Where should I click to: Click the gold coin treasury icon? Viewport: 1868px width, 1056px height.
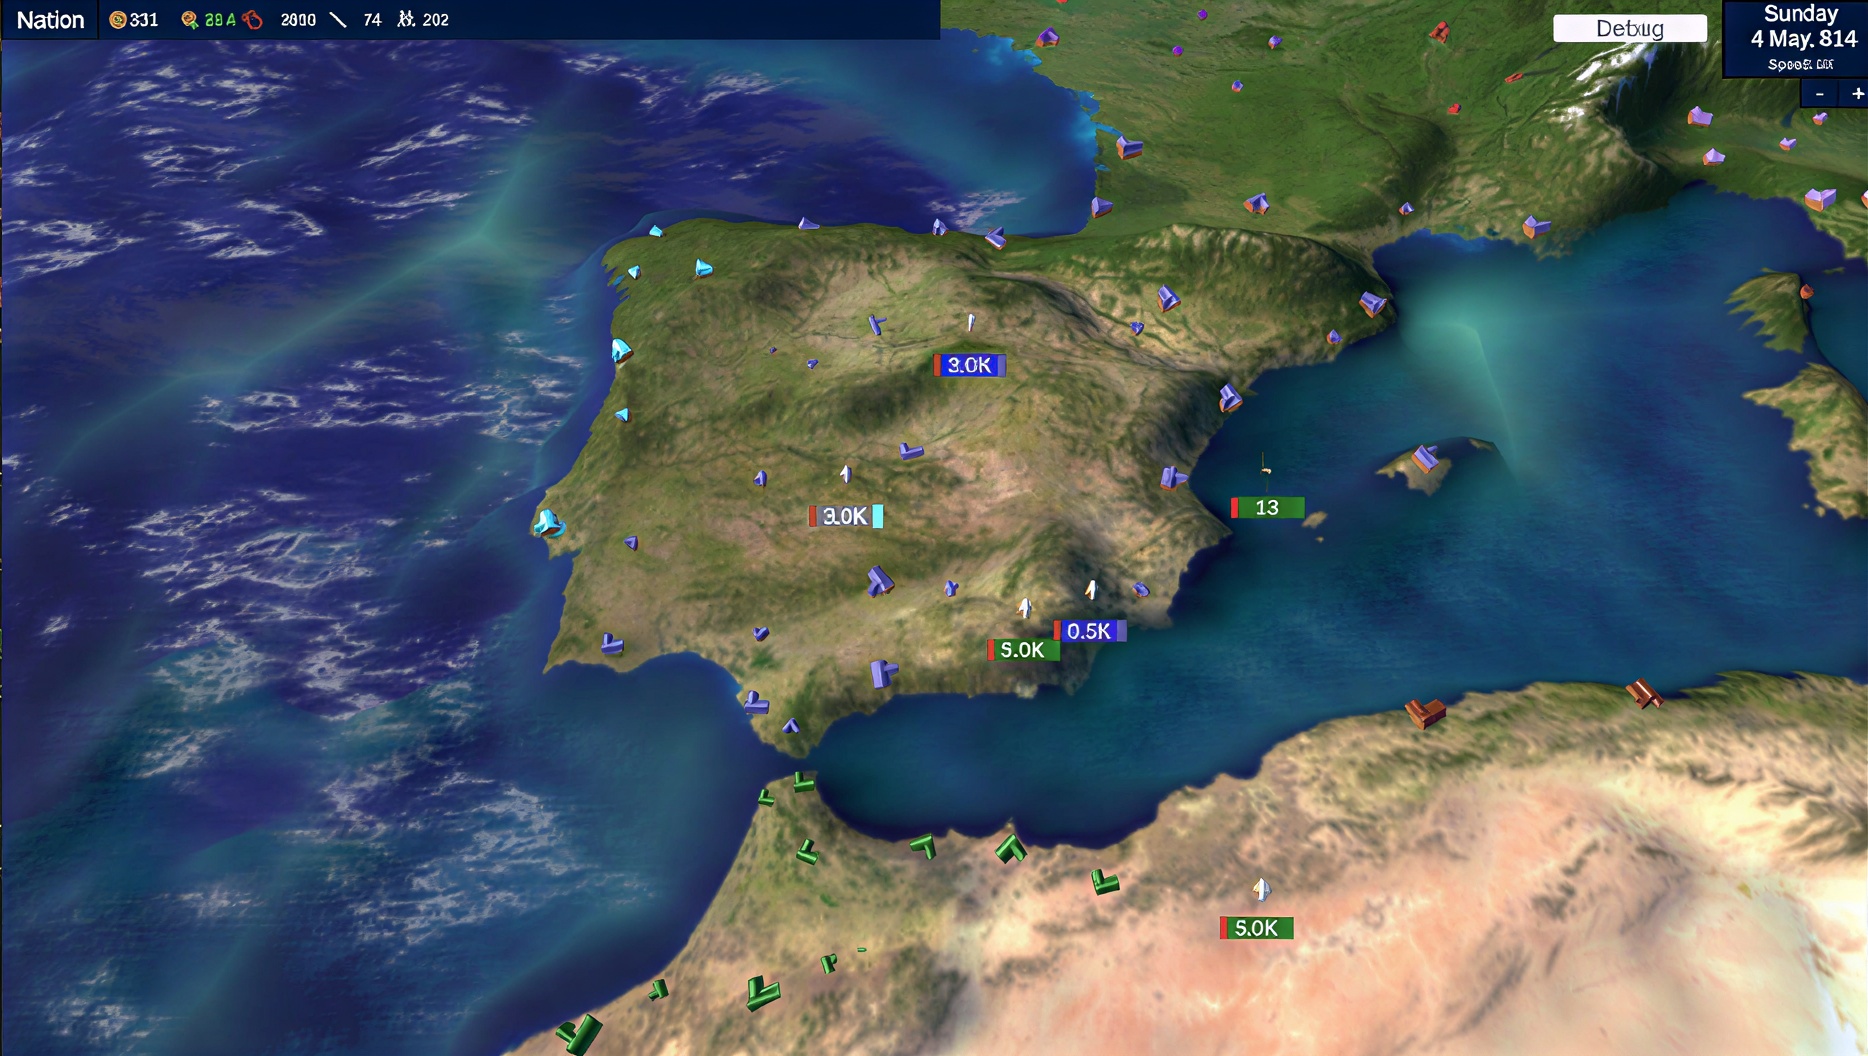[x=117, y=20]
